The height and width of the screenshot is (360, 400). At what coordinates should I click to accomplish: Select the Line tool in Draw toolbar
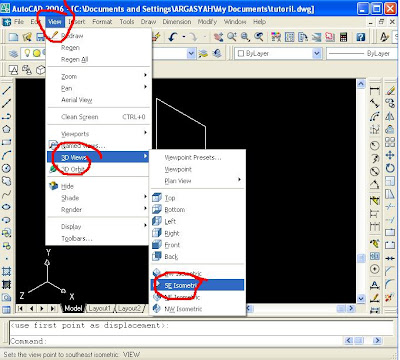coord(6,90)
